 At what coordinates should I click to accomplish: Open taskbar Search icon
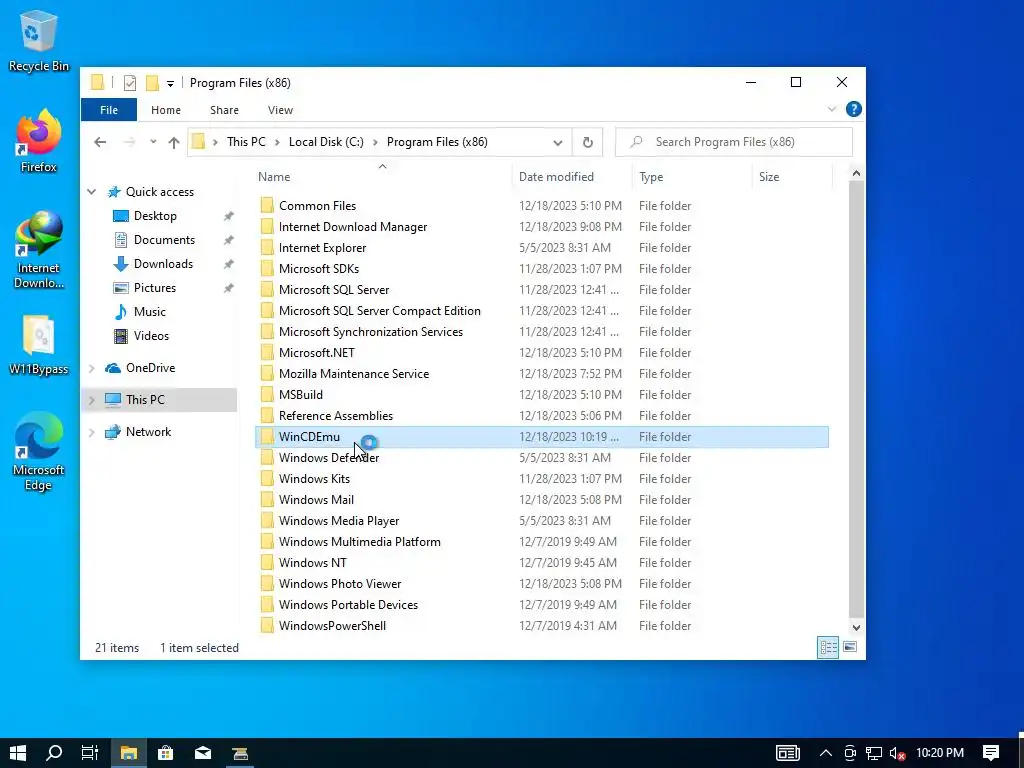click(54, 753)
